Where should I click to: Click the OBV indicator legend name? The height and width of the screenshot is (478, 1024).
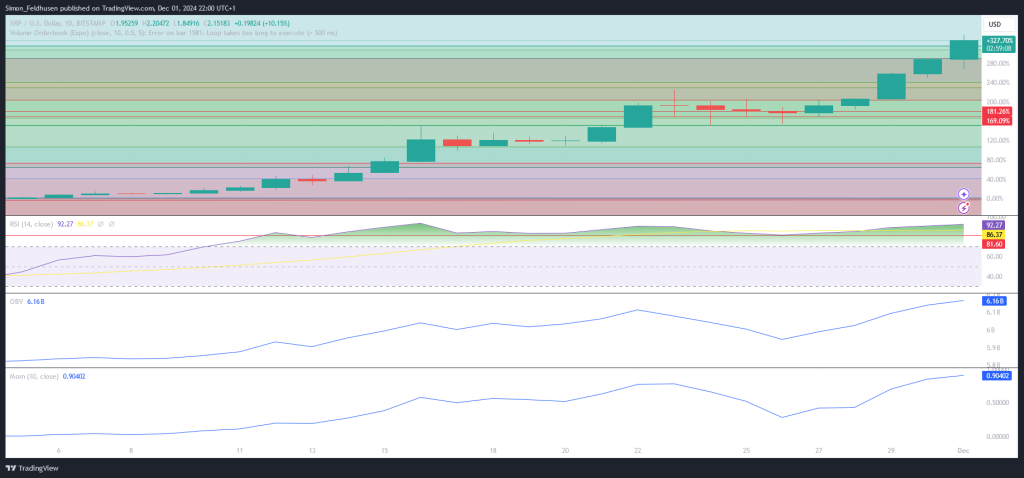16,302
